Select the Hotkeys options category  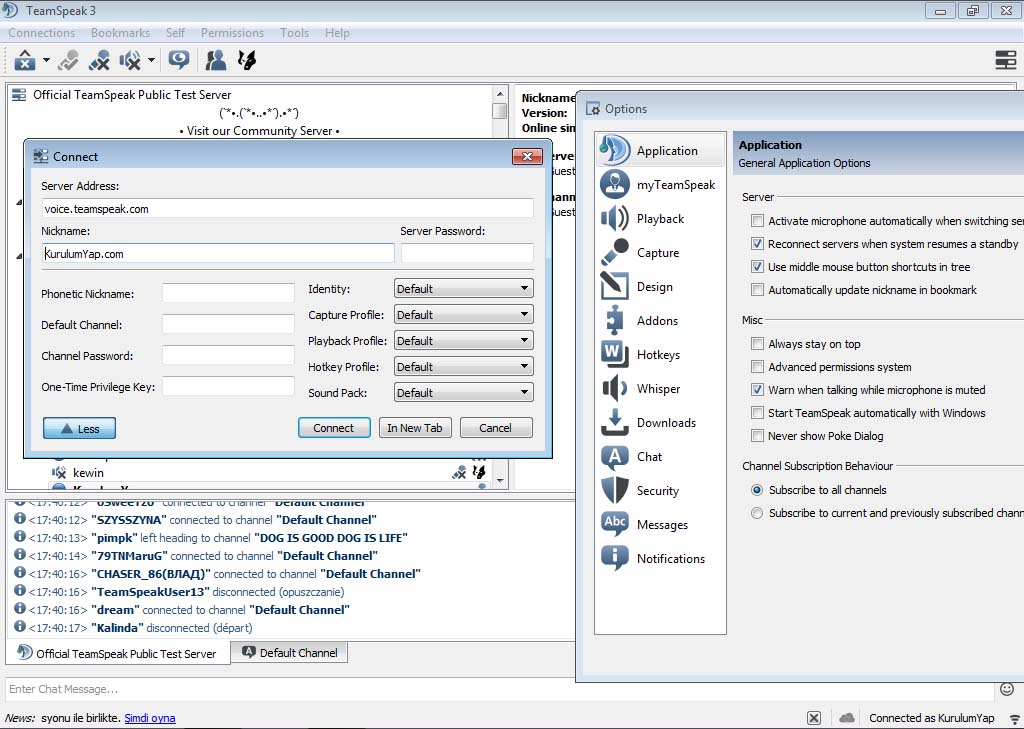click(x=660, y=355)
